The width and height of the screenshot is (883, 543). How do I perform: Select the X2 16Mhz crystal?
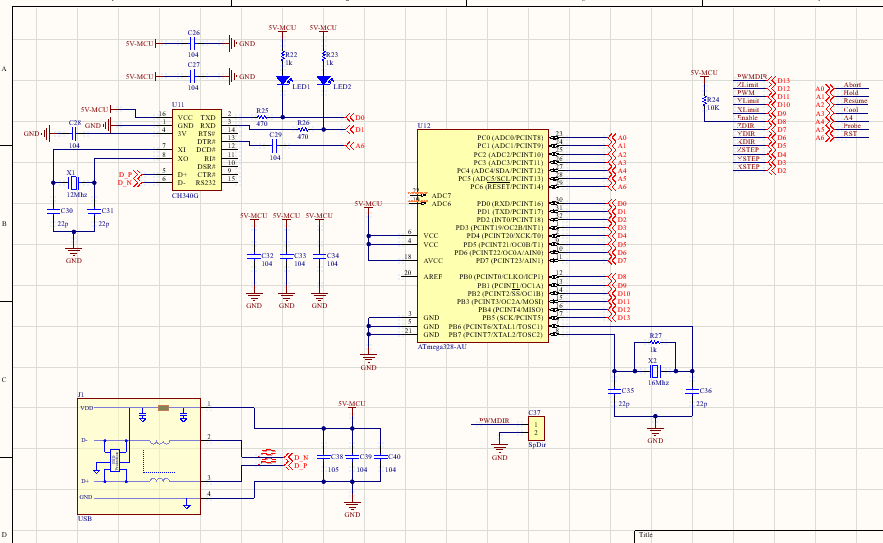pos(654,371)
